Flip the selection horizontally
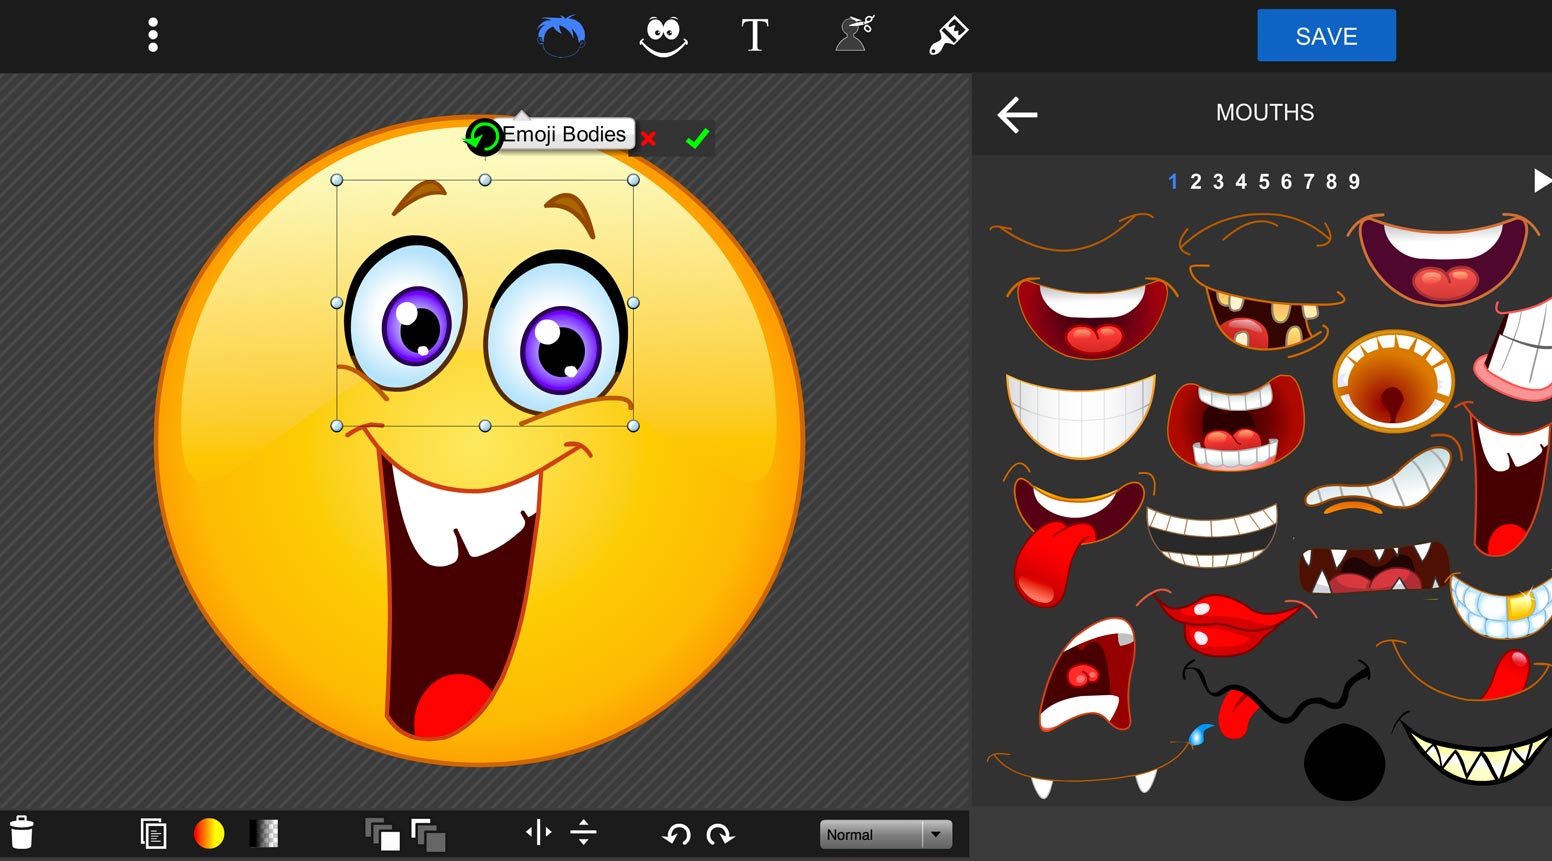Screen dimensions: 1552x861 537,833
